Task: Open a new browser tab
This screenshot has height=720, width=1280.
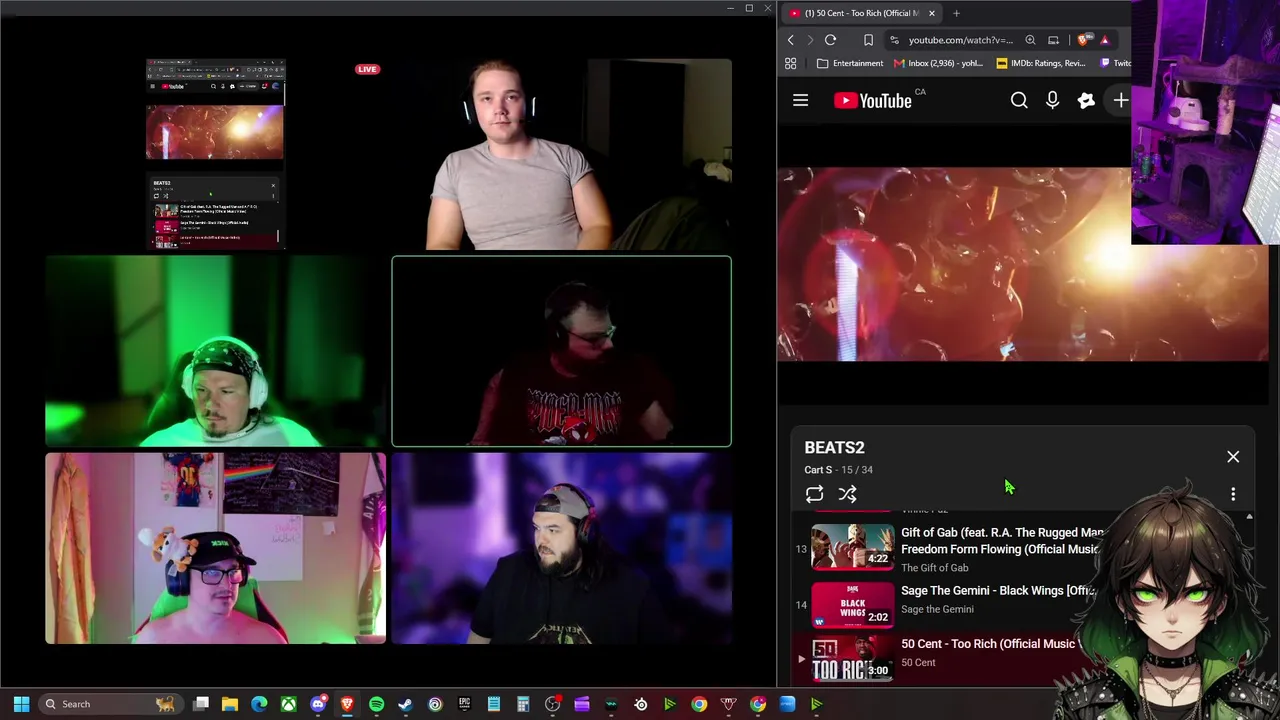Action: click(x=956, y=13)
